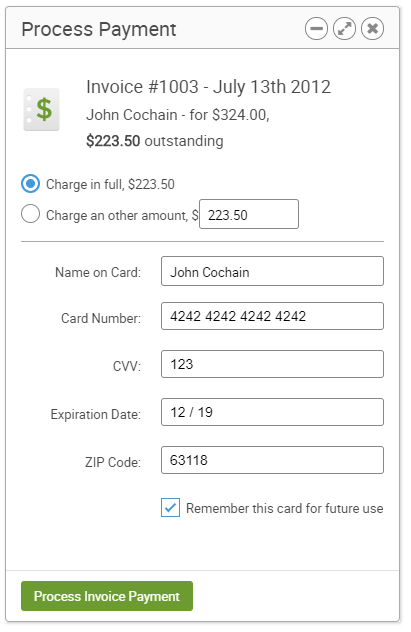This screenshot has width=411, height=632.
Task: Click the Invoice #1003 heading
Action: (208, 87)
